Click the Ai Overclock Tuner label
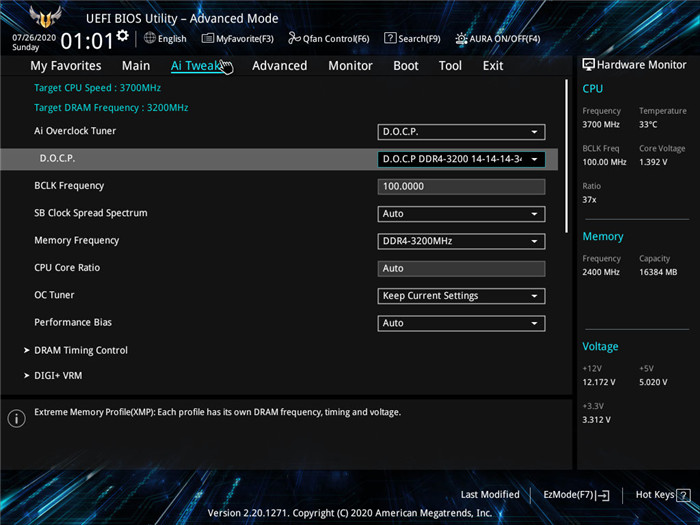Viewport: 700px width, 525px height. pyautogui.click(x=75, y=131)
